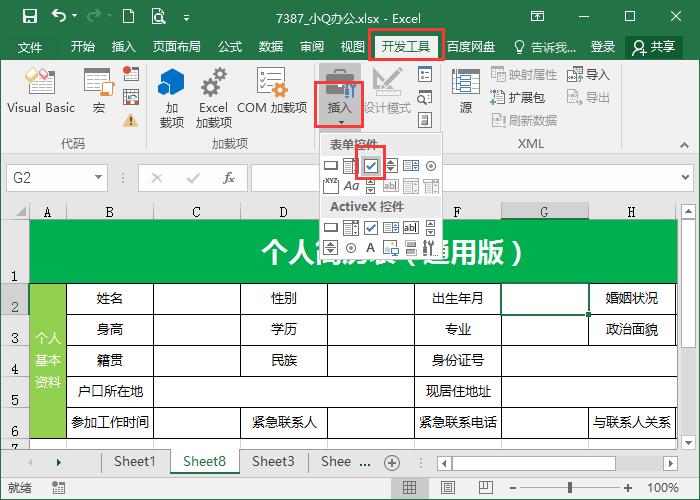This screenshot has width=700, height=500.
Task: Switch to Normal view in status bar
Action: click(x=409, y=488)
